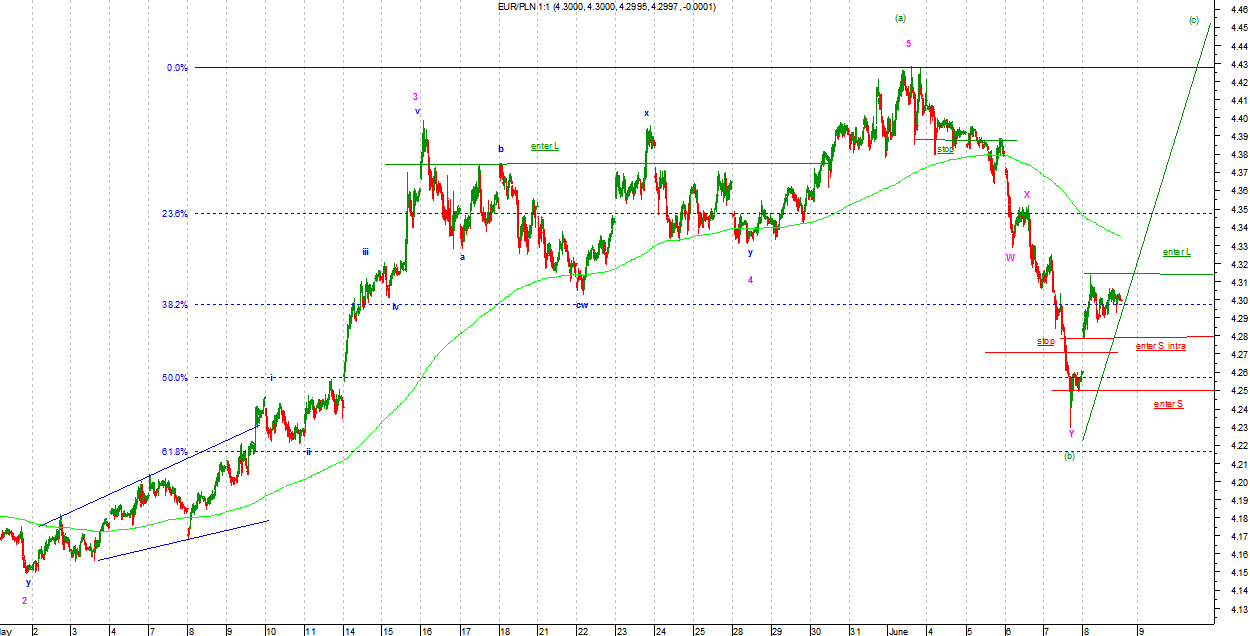Select the pink wave 5 label
This screenshot has width=1250, height=636.
coord(908,44)
